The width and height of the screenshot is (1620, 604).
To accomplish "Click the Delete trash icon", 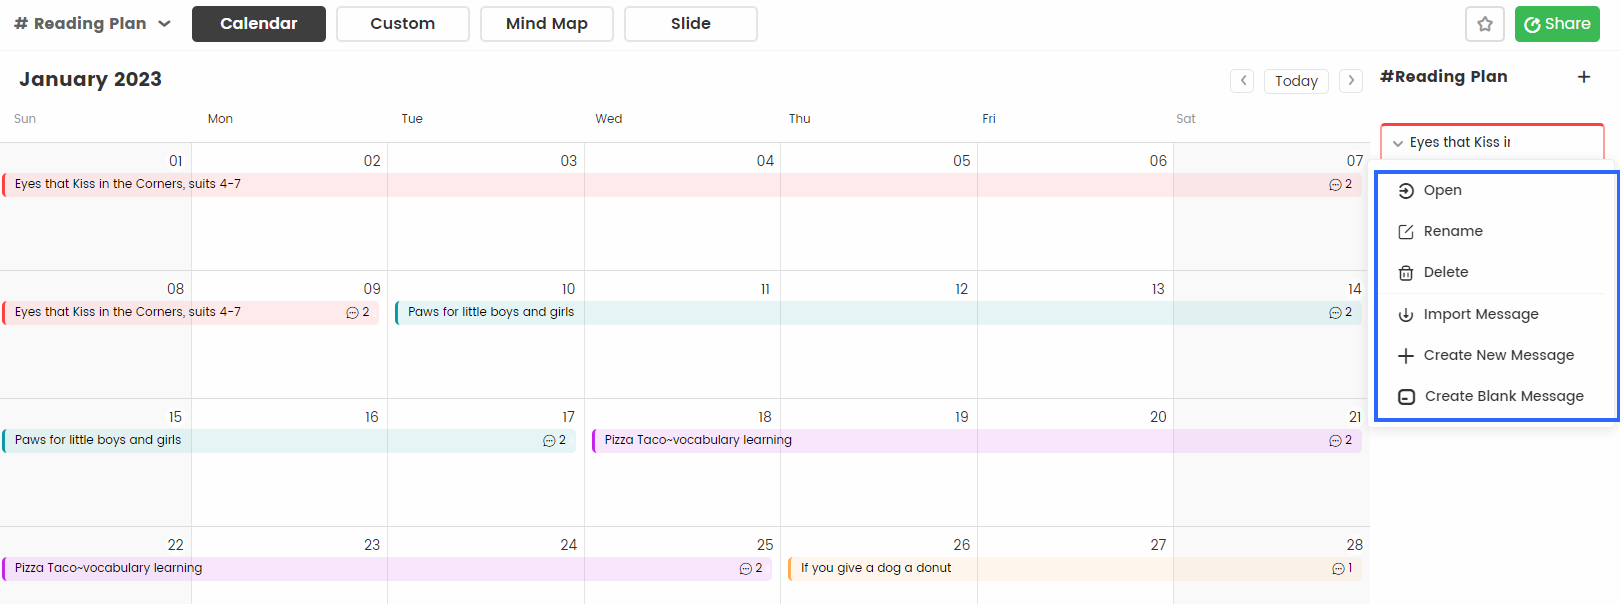I will coord(1406,273).
